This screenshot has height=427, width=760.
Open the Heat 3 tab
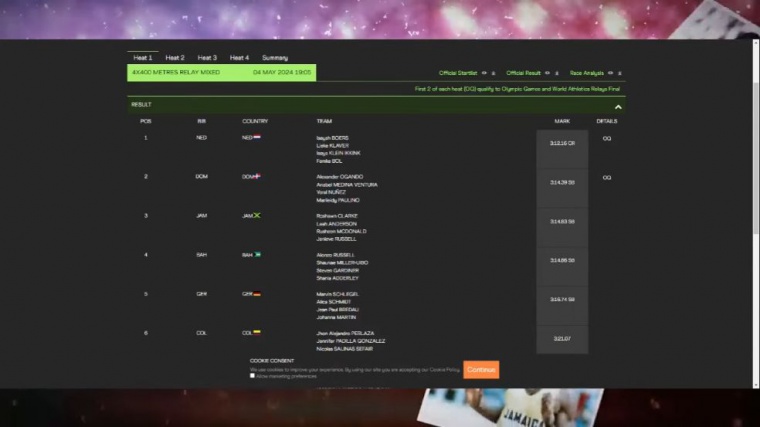pos(207,58)
